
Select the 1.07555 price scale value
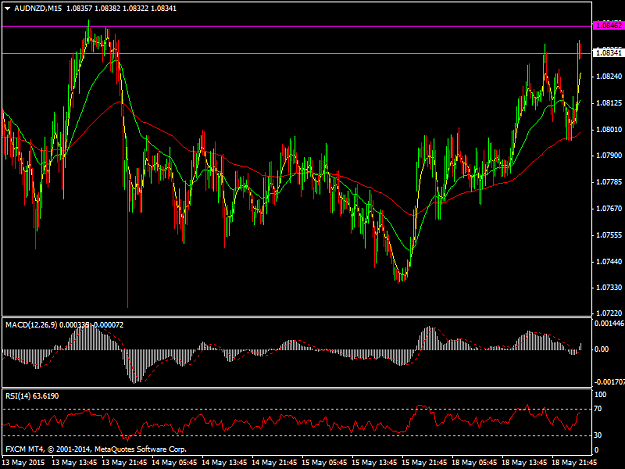609,235
